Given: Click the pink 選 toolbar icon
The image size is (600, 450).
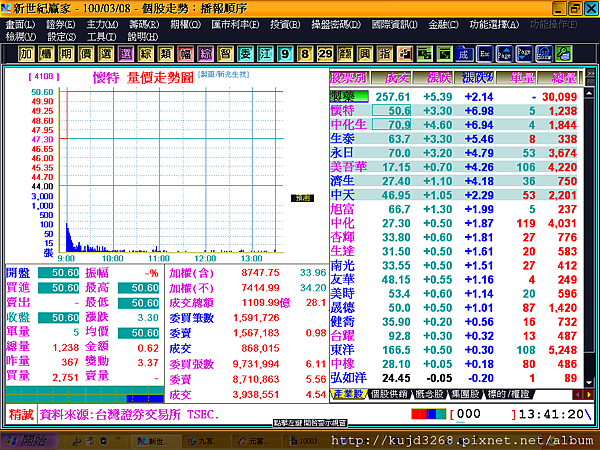Looking at the screenshot, I should click(x=126, y=54).
